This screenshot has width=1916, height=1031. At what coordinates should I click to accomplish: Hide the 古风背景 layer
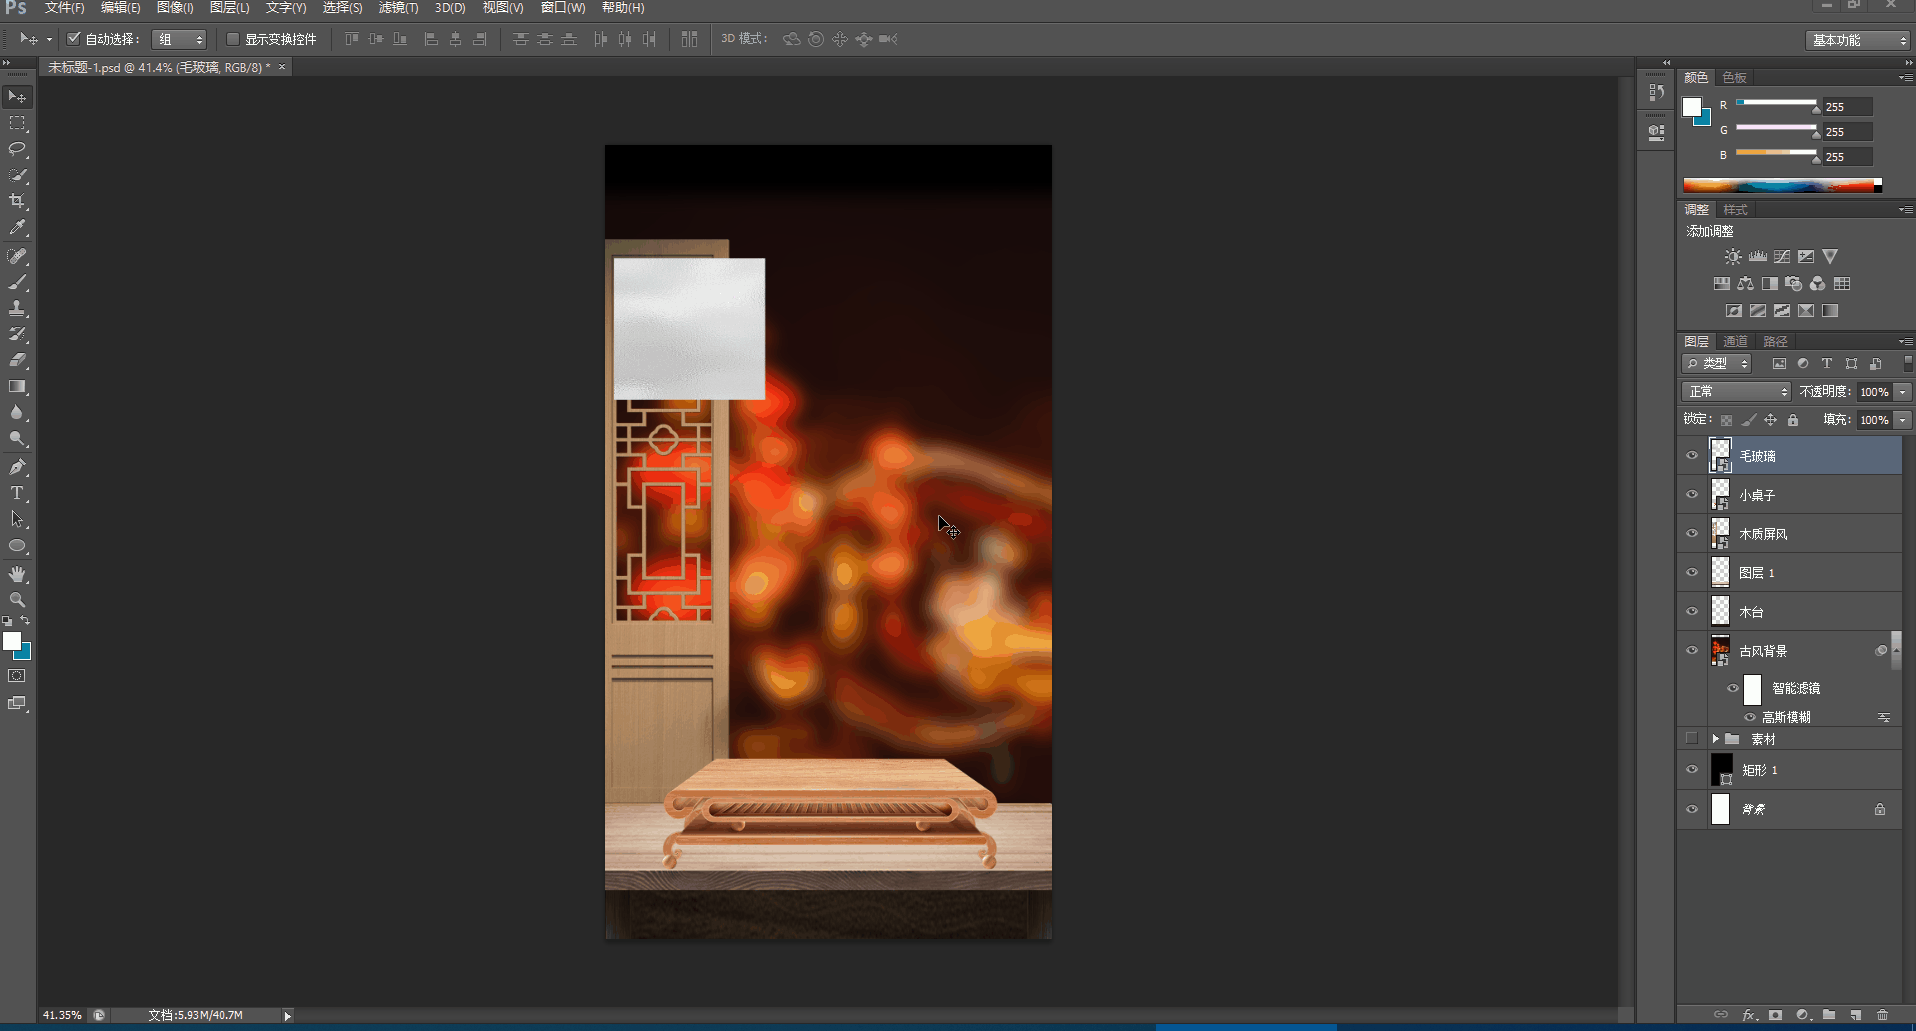(x=1692, y=651)
